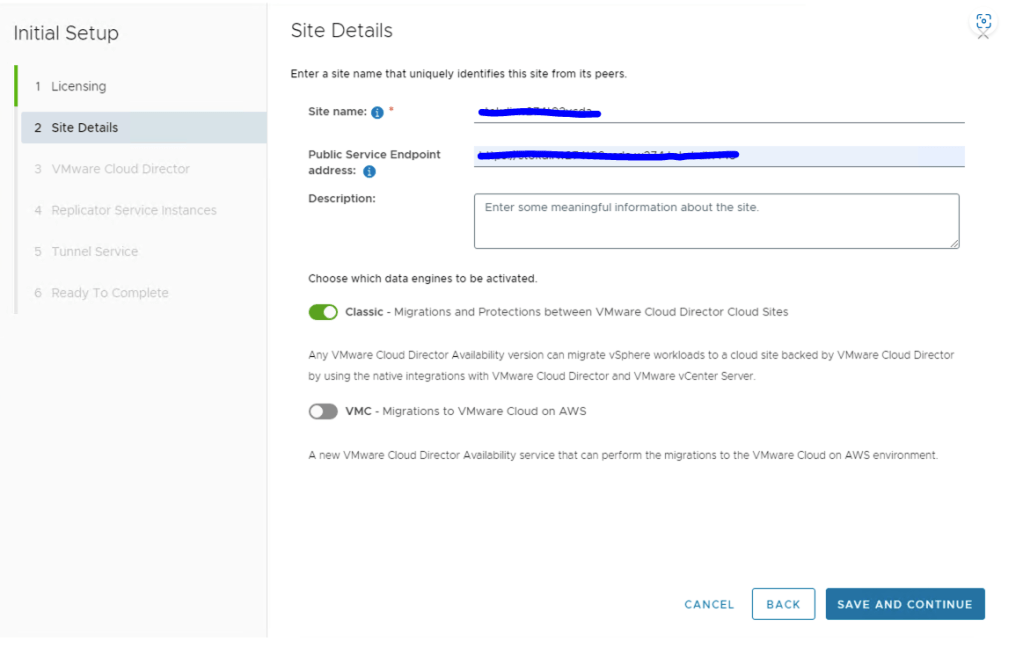Select the Site Details step
Image resolution: width=1023 pixels, height=648 pixels.
[84, 128]
